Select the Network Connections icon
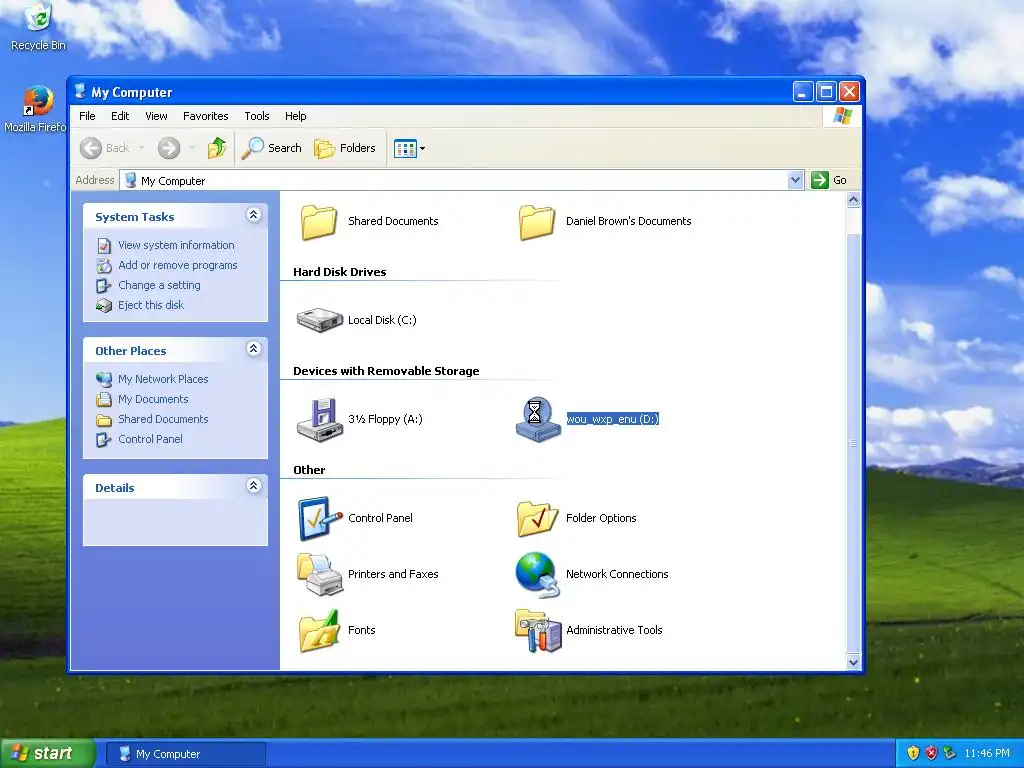 point(537,575)
